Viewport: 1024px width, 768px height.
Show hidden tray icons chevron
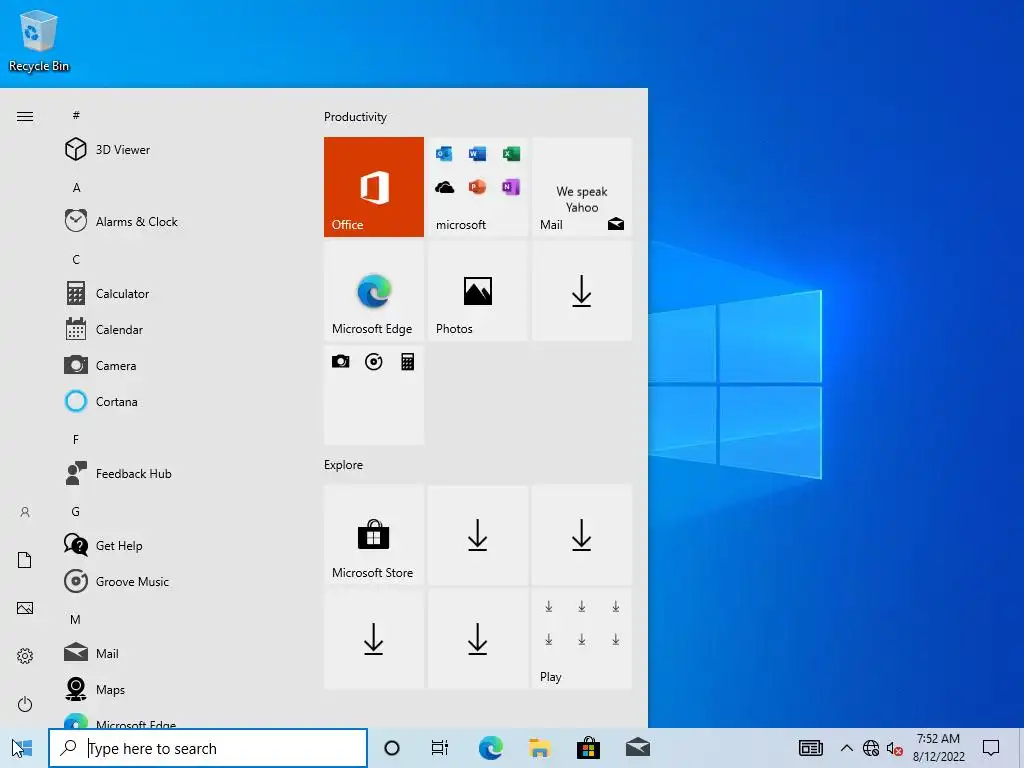point(846,748)
